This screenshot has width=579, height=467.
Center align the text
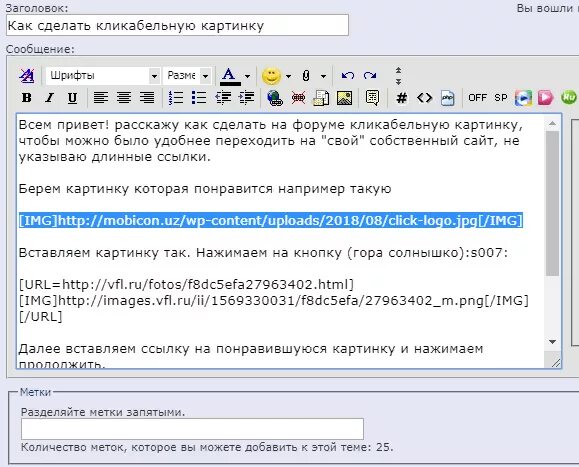click(x=124, y=98)
